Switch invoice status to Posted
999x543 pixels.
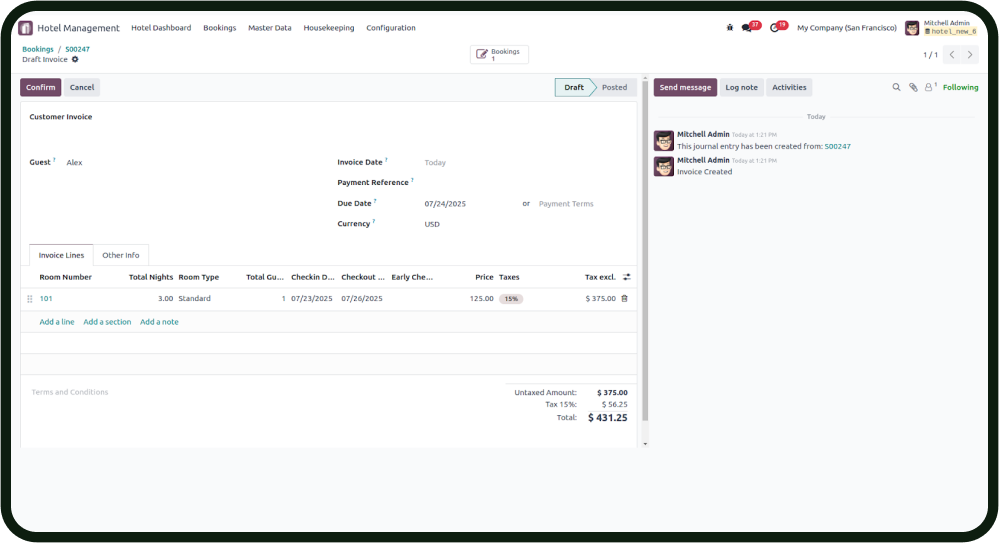point(614,88)
